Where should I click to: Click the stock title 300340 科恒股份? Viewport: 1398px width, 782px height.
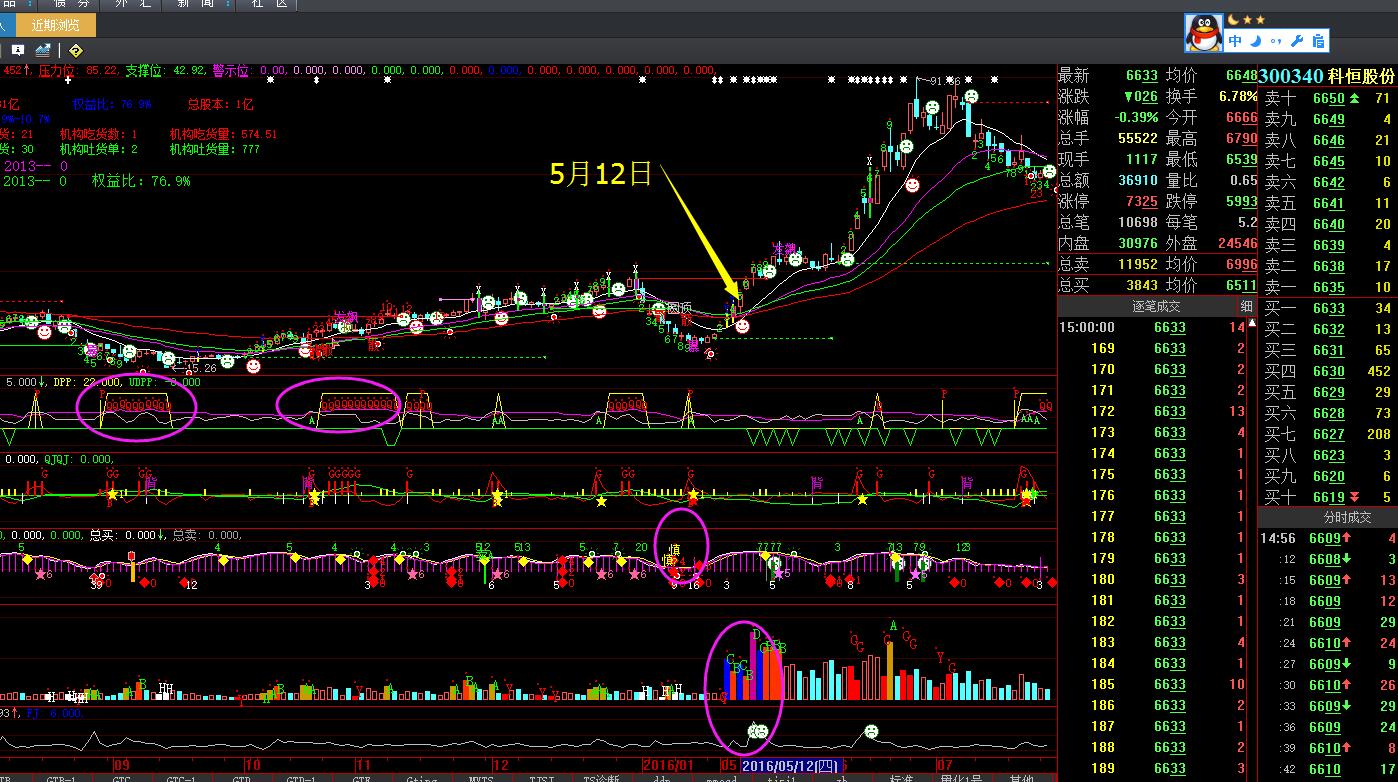(1326, 76)
